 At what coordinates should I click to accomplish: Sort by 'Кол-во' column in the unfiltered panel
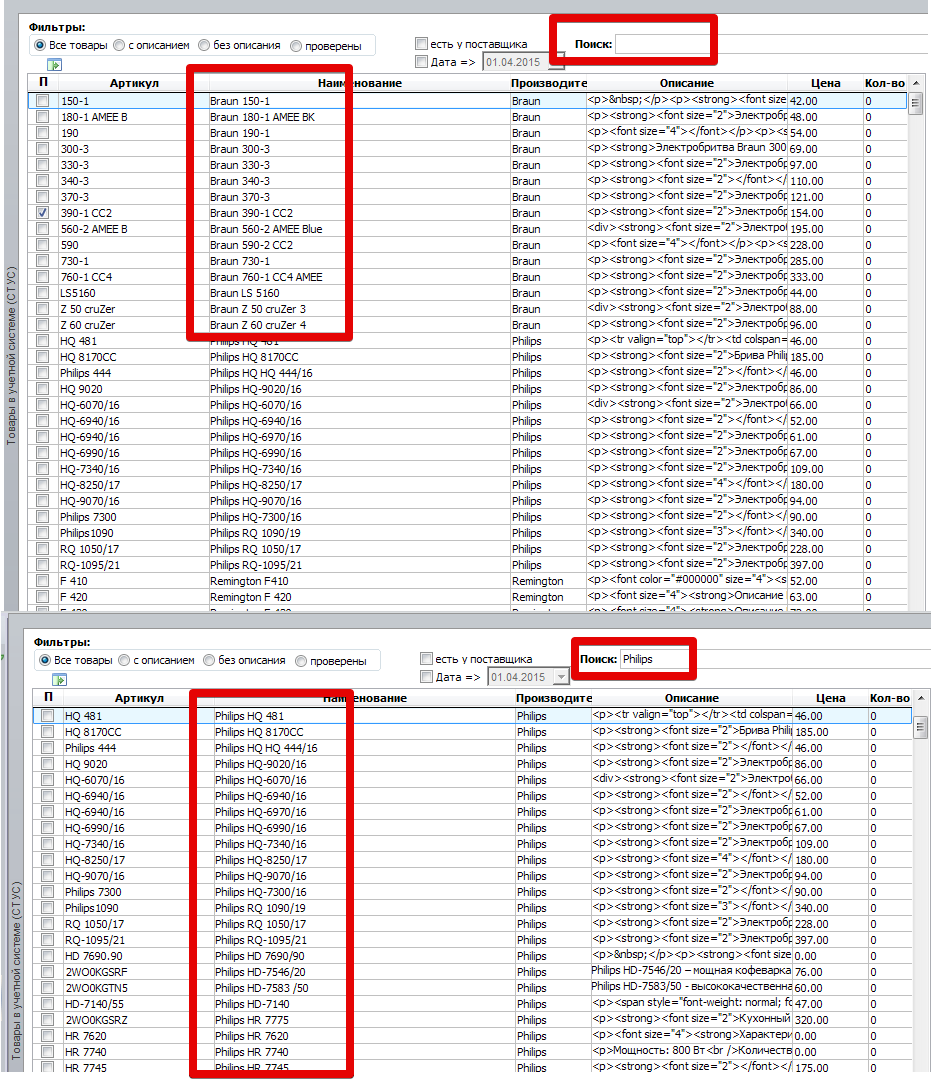[885, 83]
